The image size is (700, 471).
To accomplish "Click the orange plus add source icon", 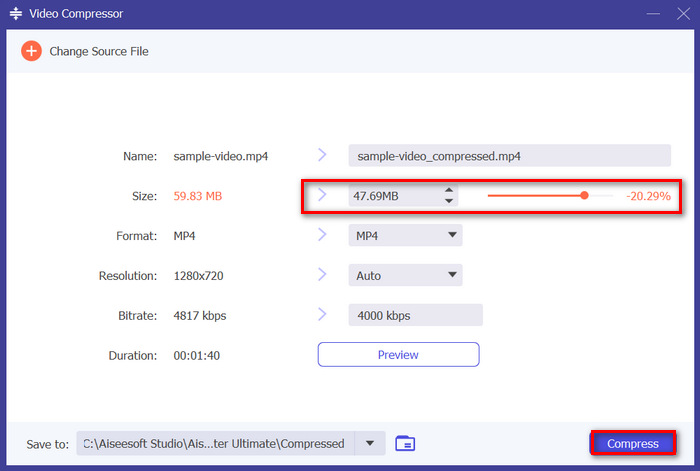I will (32, 51).
